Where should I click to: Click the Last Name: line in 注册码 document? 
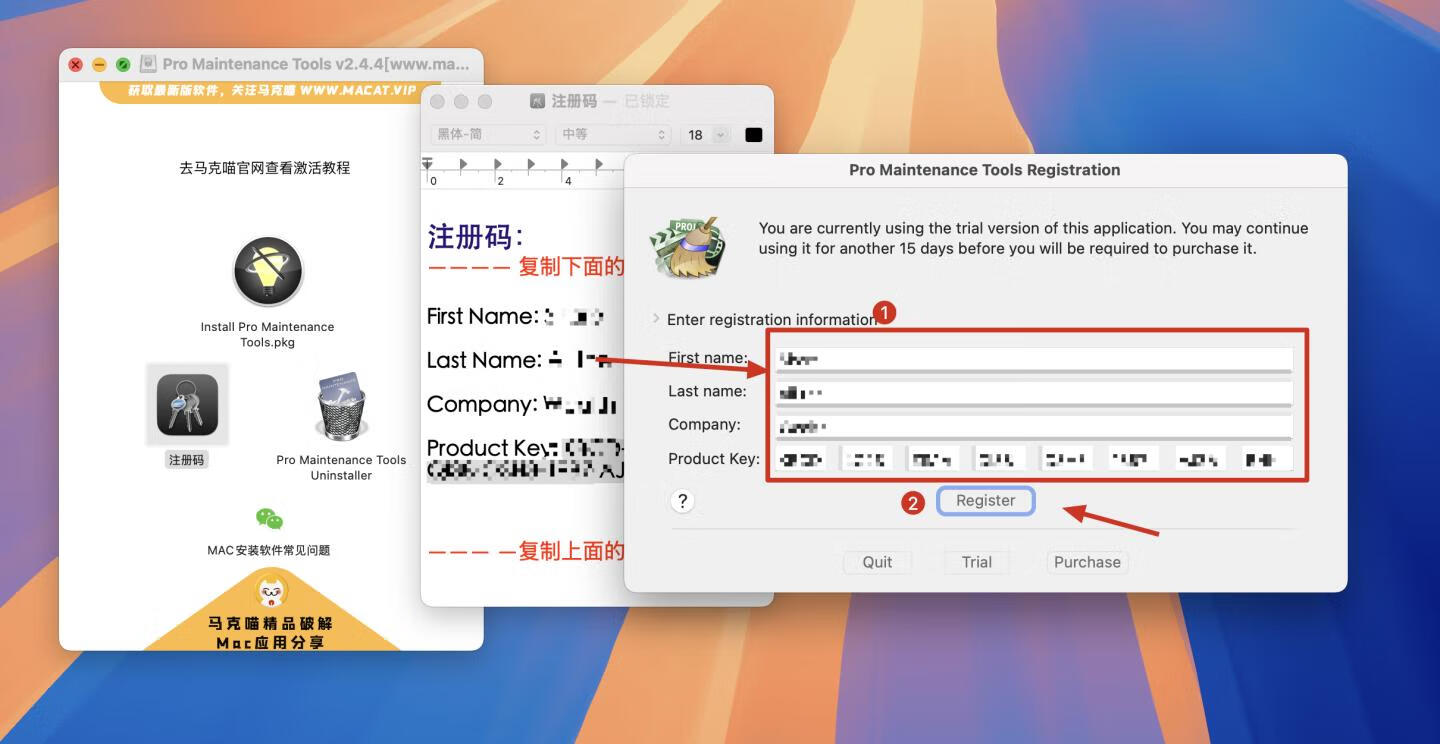click(x=518, y=360)
